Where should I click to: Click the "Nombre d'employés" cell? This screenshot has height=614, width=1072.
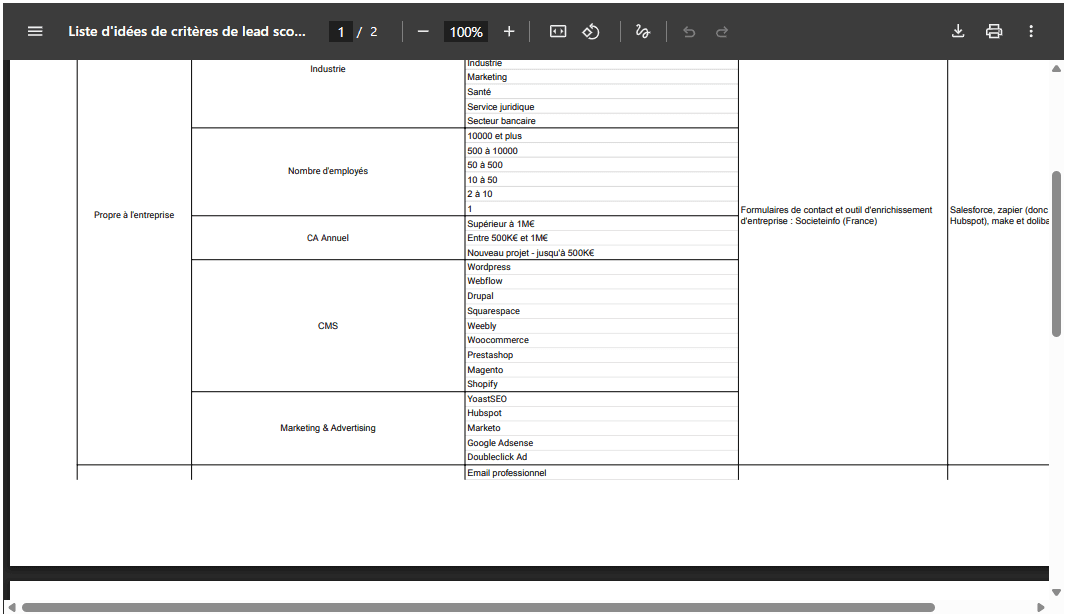(x=327, y=171)
